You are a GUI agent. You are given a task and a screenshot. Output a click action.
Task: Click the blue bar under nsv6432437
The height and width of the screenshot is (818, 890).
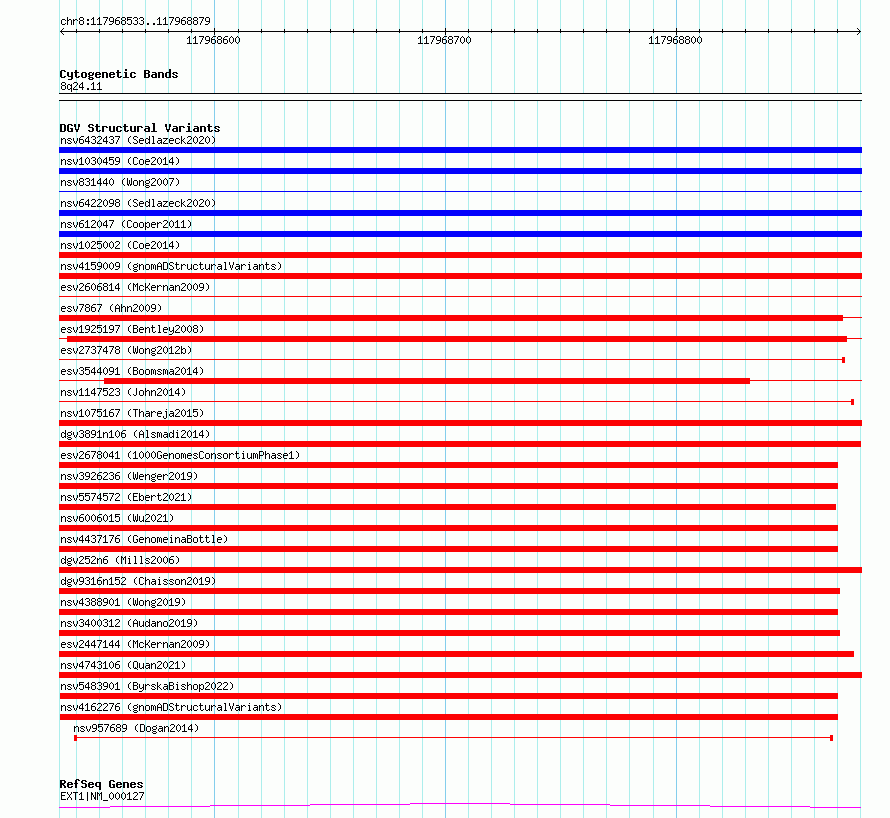tap(460, 150)
